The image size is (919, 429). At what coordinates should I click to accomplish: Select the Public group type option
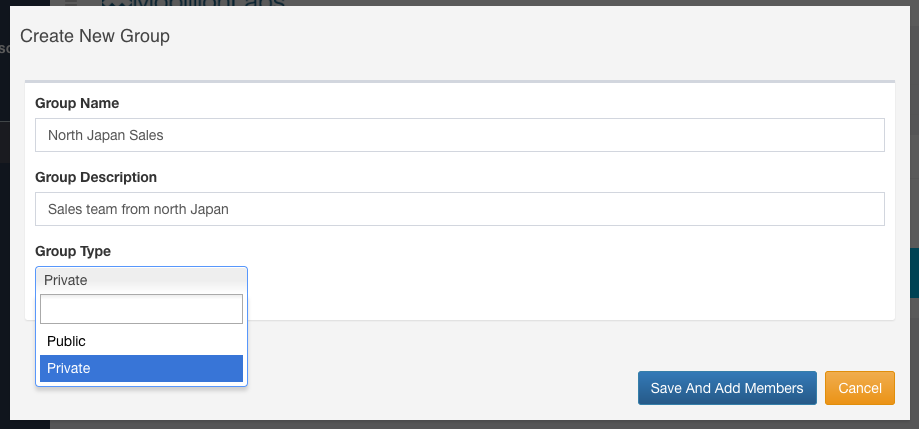[x=141, y=341]
